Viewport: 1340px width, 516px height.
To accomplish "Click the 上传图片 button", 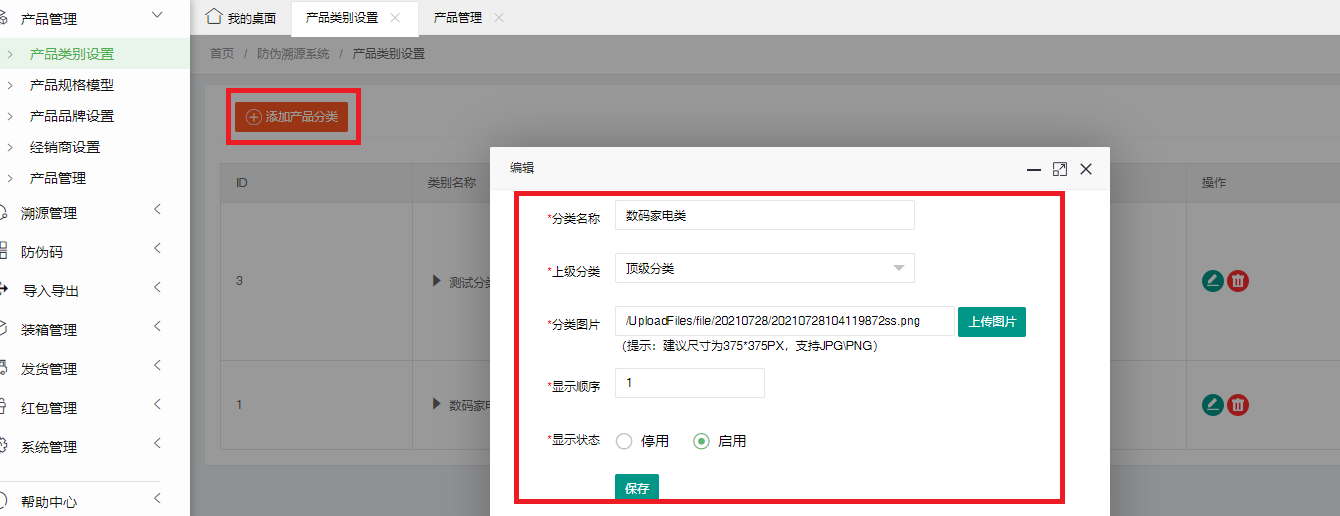I will coord(991,322).
